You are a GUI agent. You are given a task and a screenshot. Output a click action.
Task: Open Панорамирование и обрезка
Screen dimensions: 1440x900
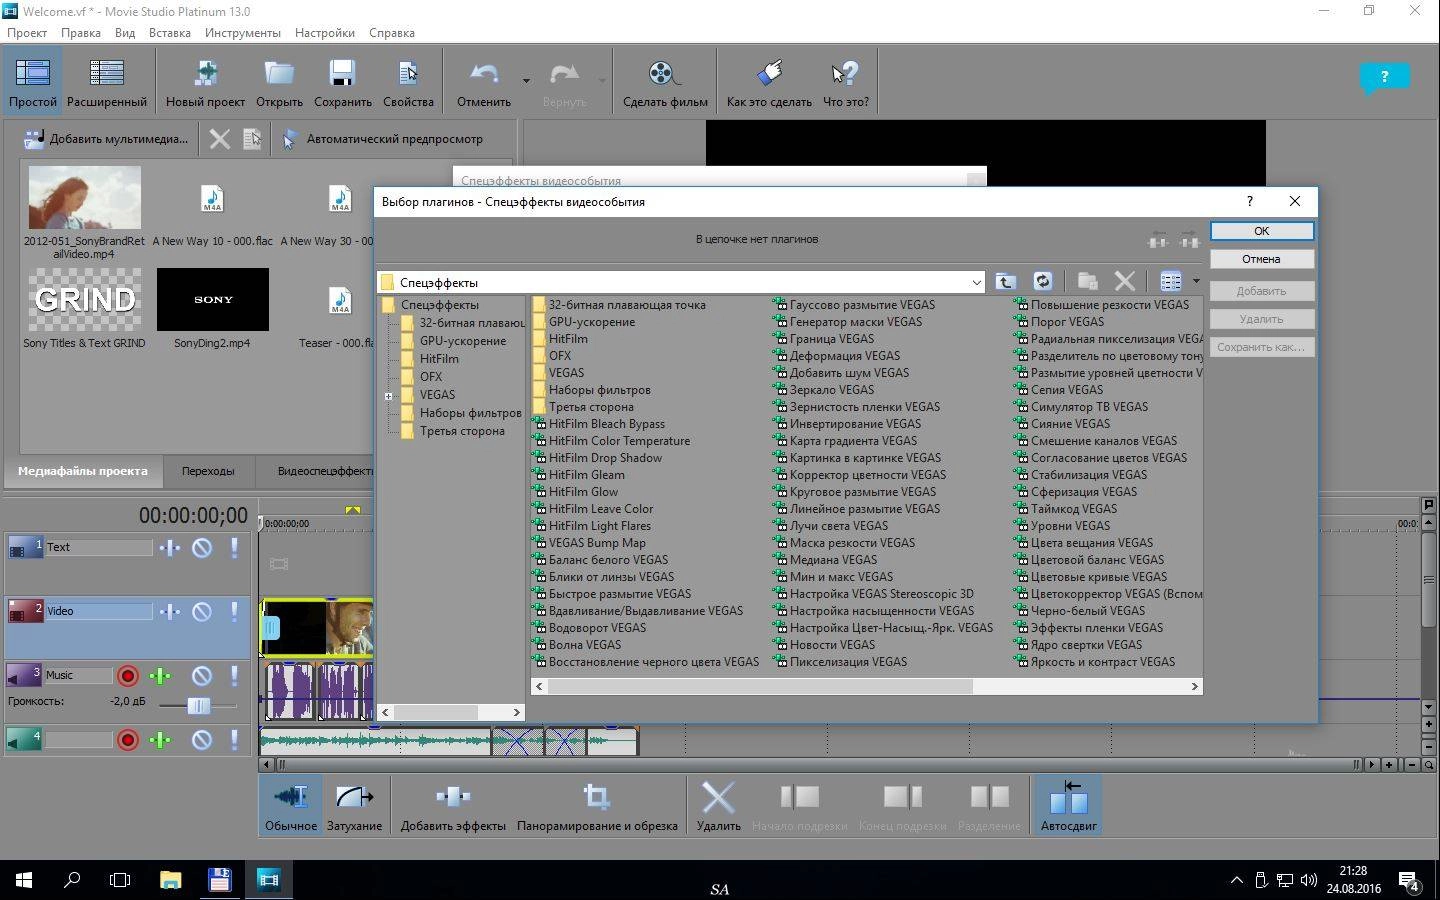tap(597, 805)
